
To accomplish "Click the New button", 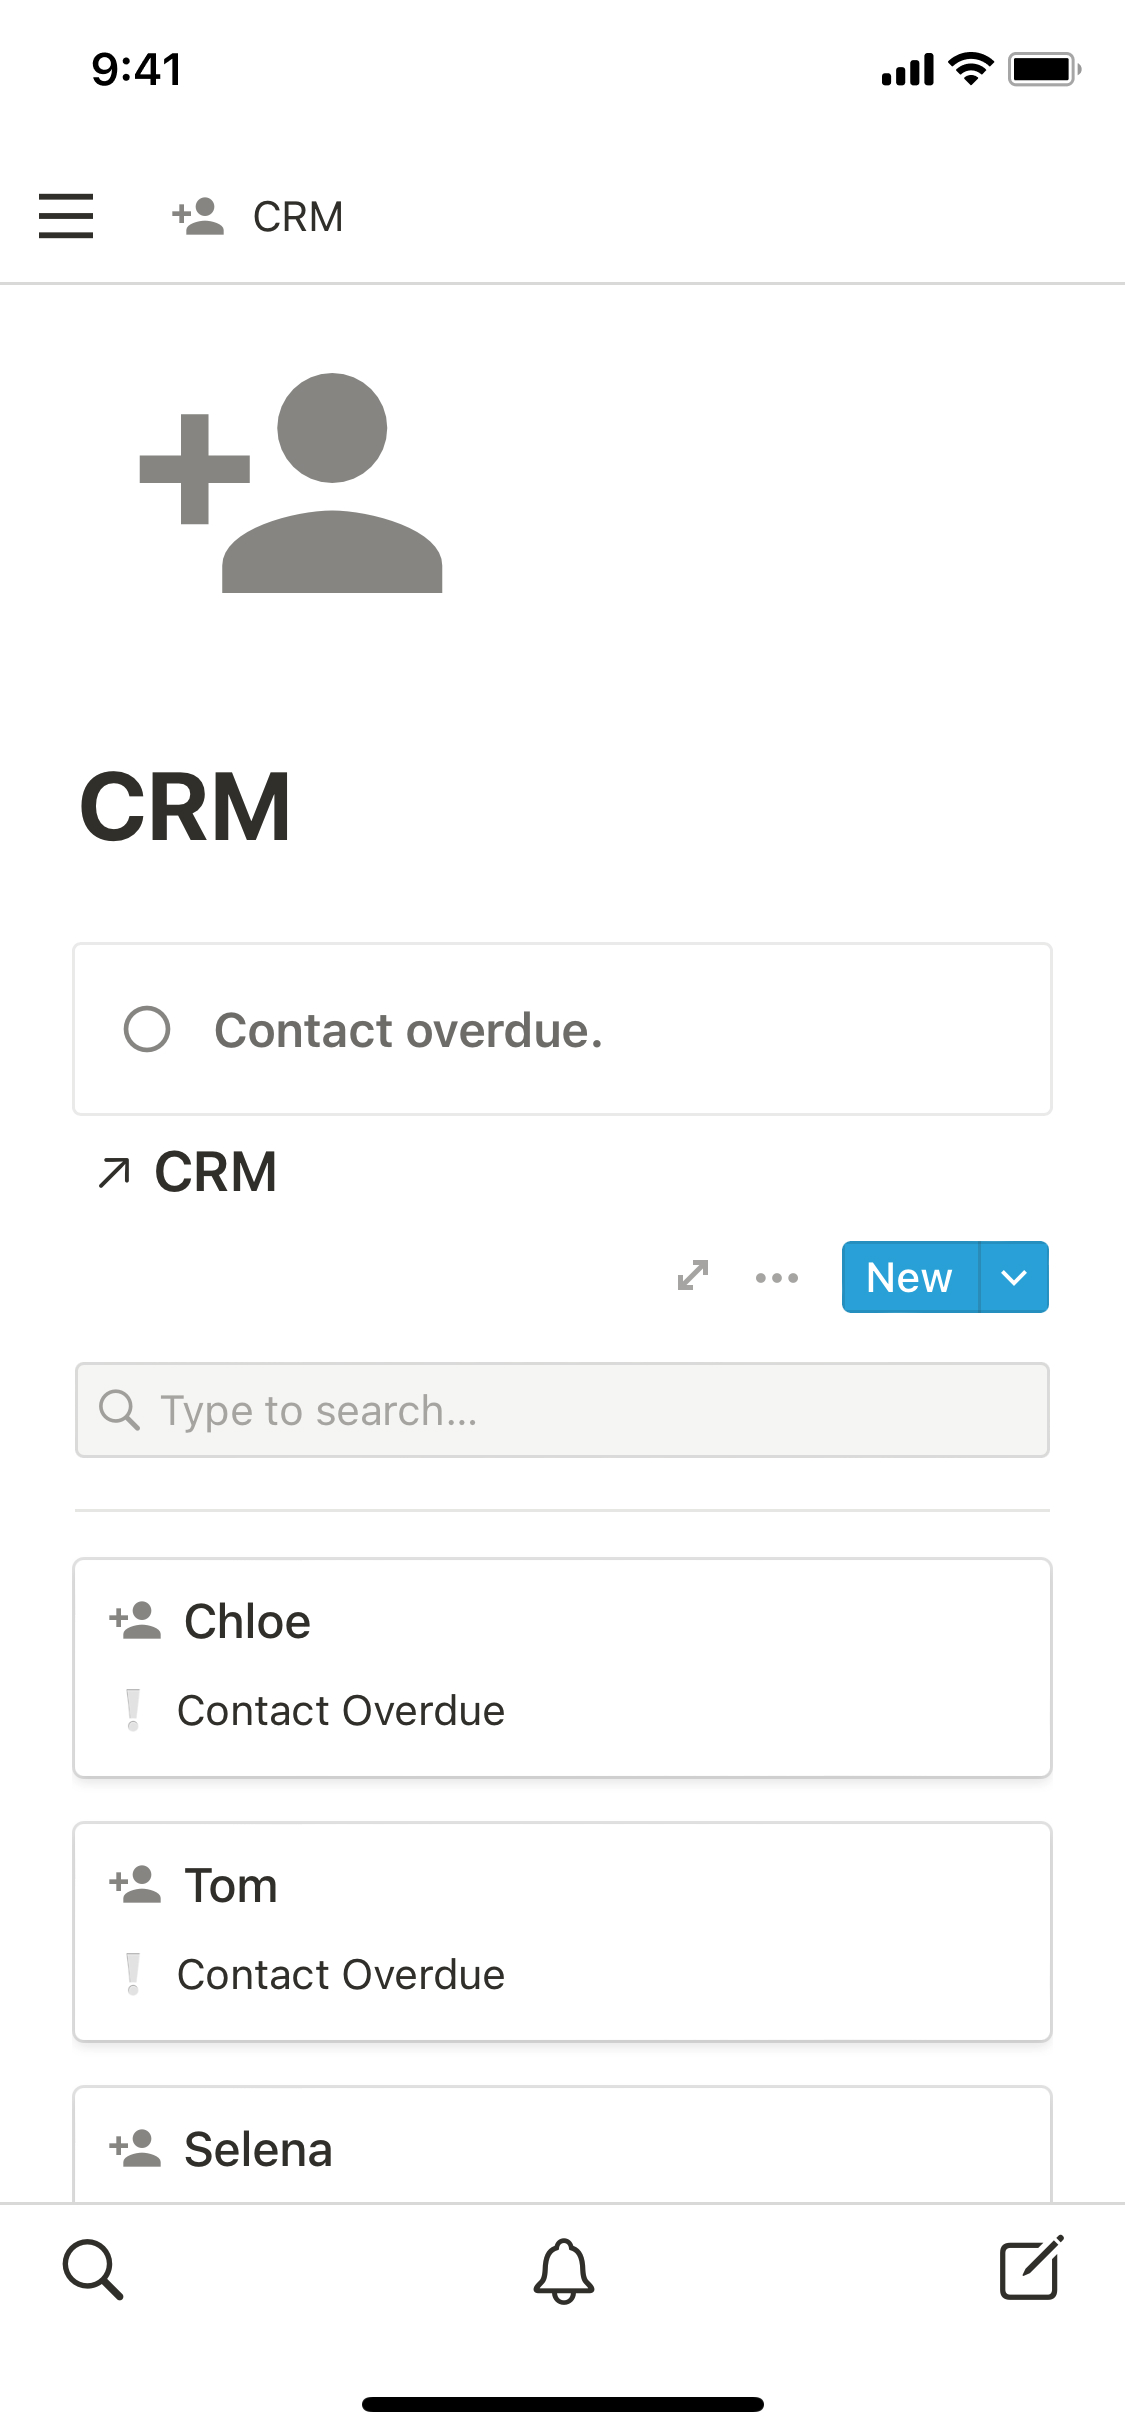I will click(909, 1277).
